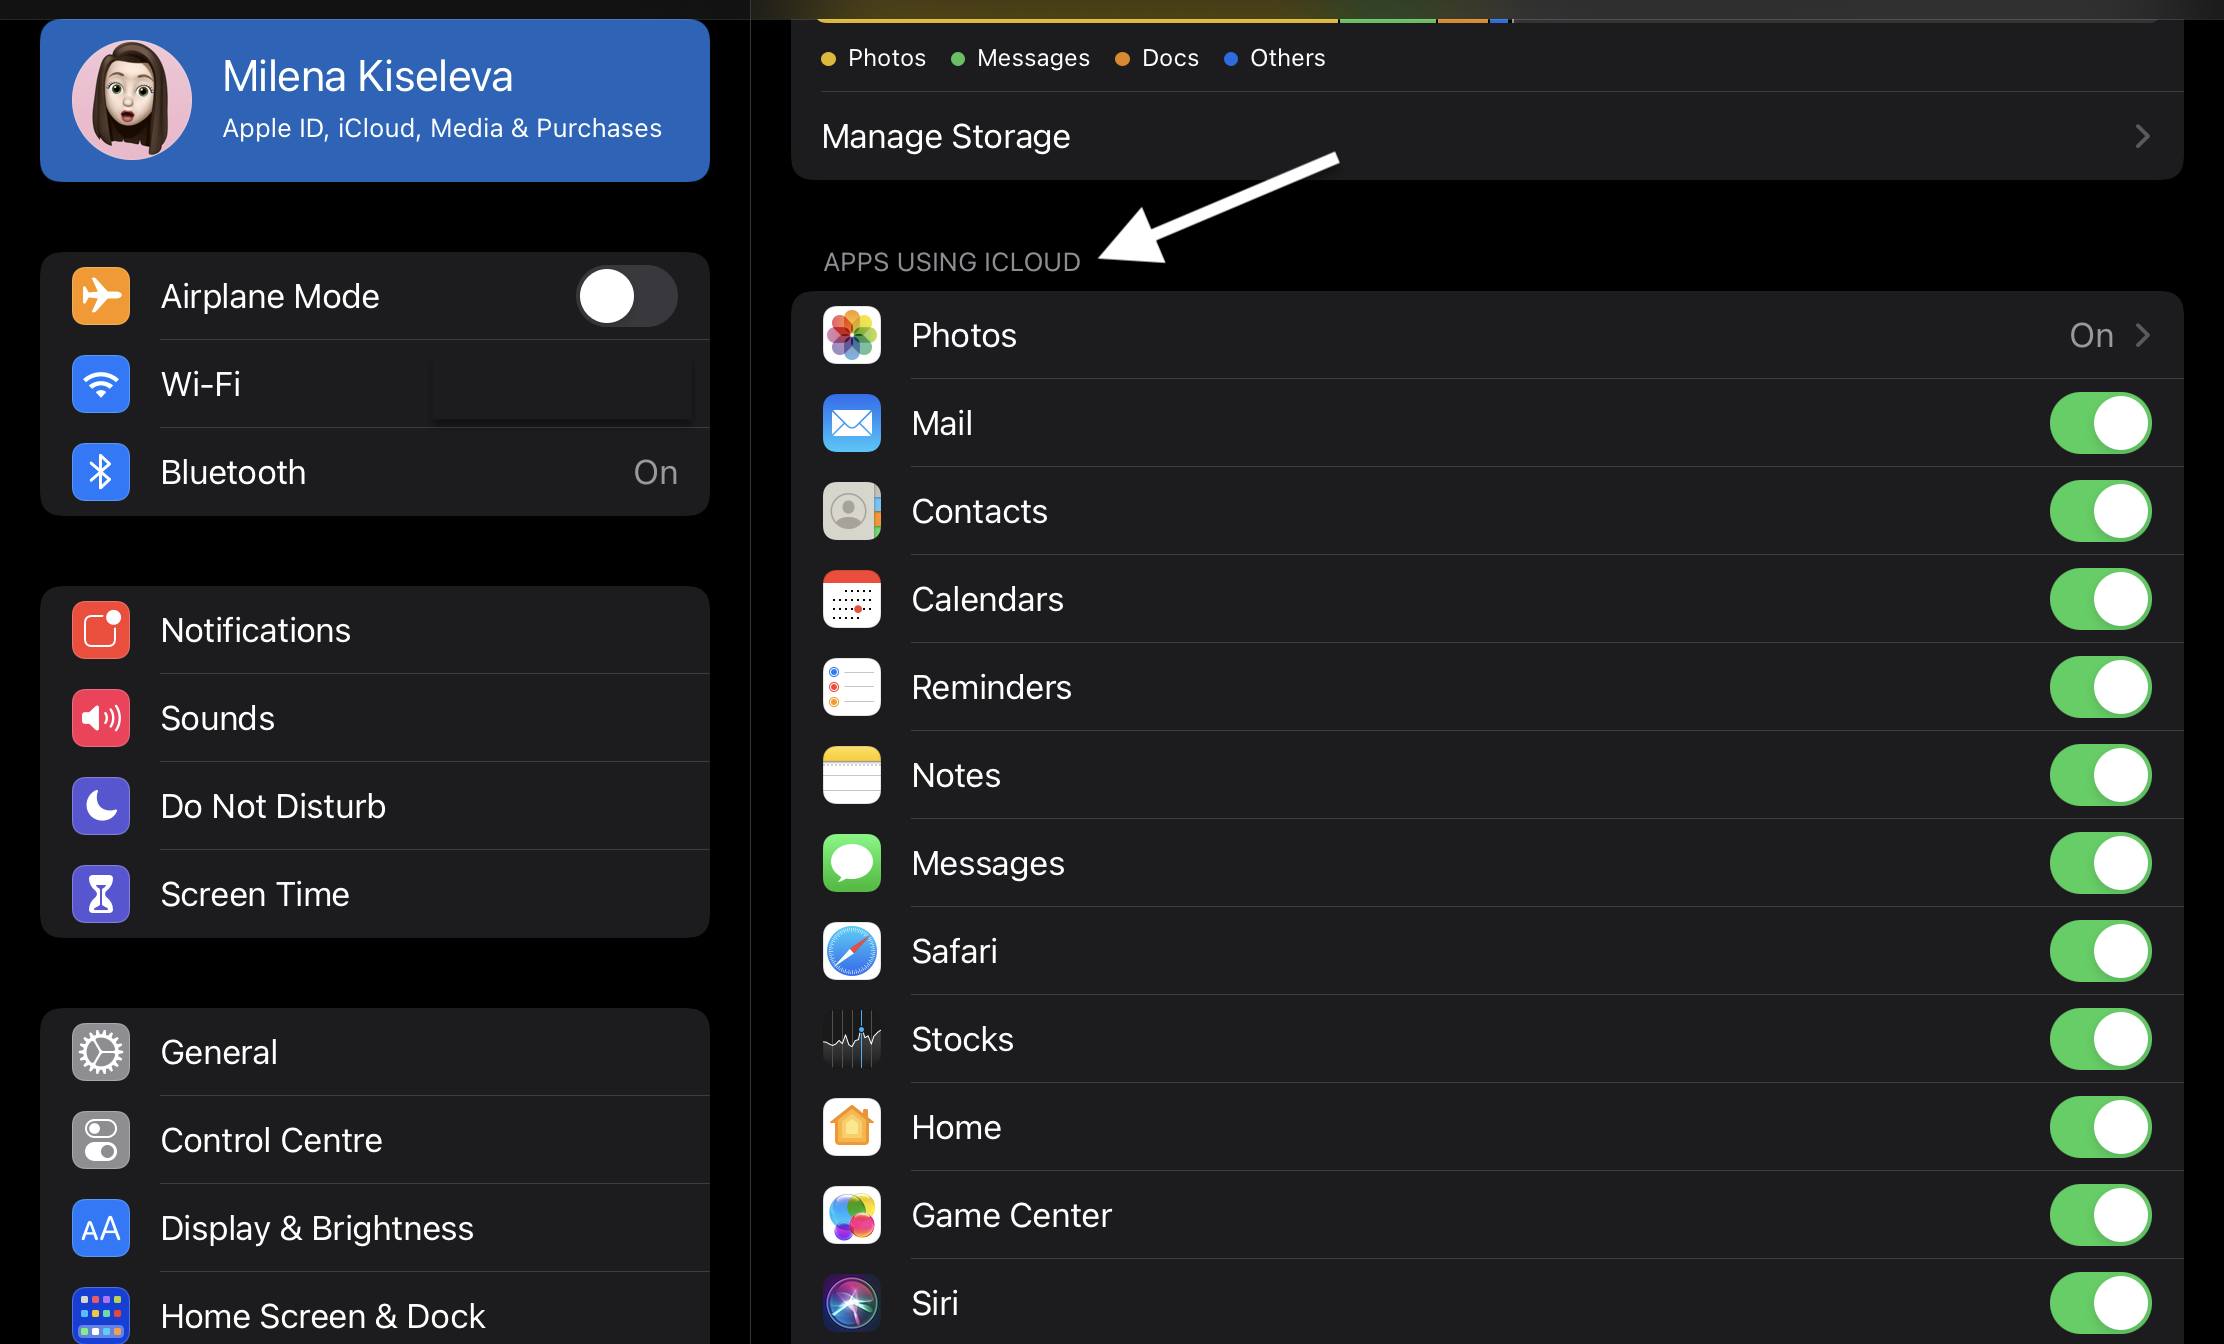Tap the Home house icon

(852, 1127)
